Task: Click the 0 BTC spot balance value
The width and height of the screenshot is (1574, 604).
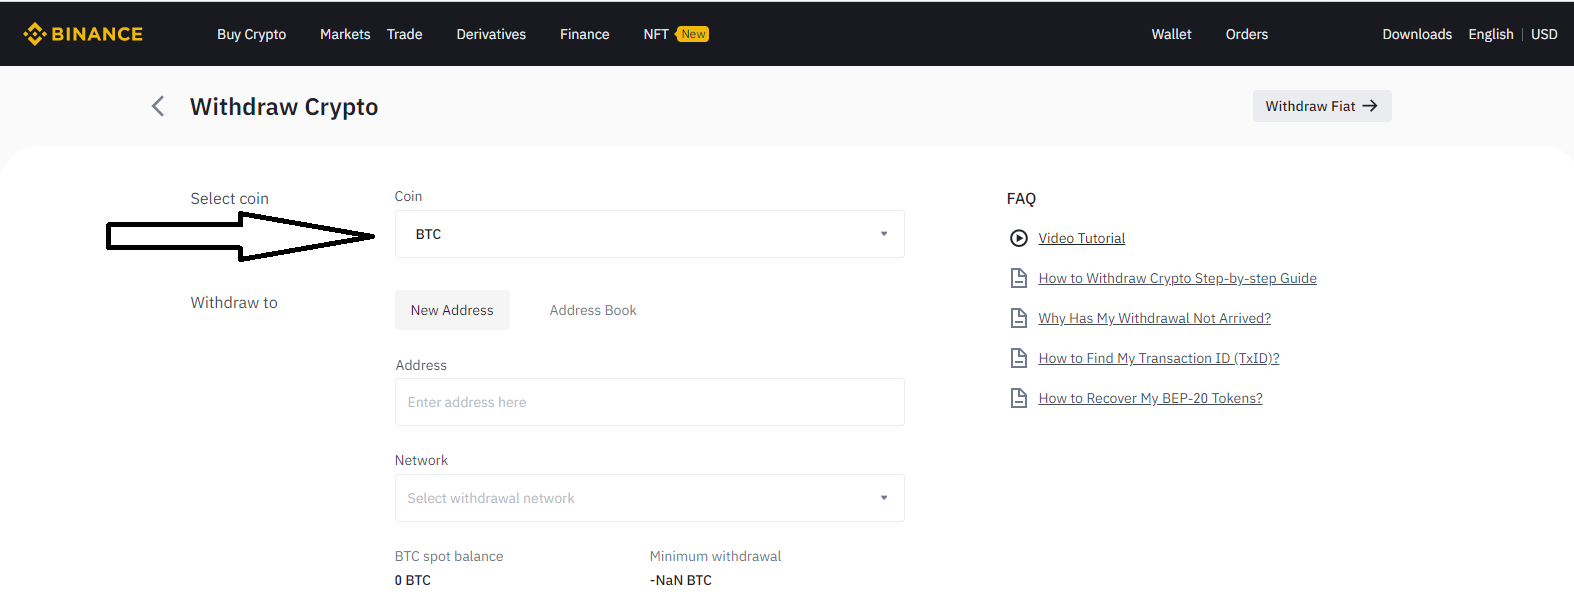Action: [413, 580]
